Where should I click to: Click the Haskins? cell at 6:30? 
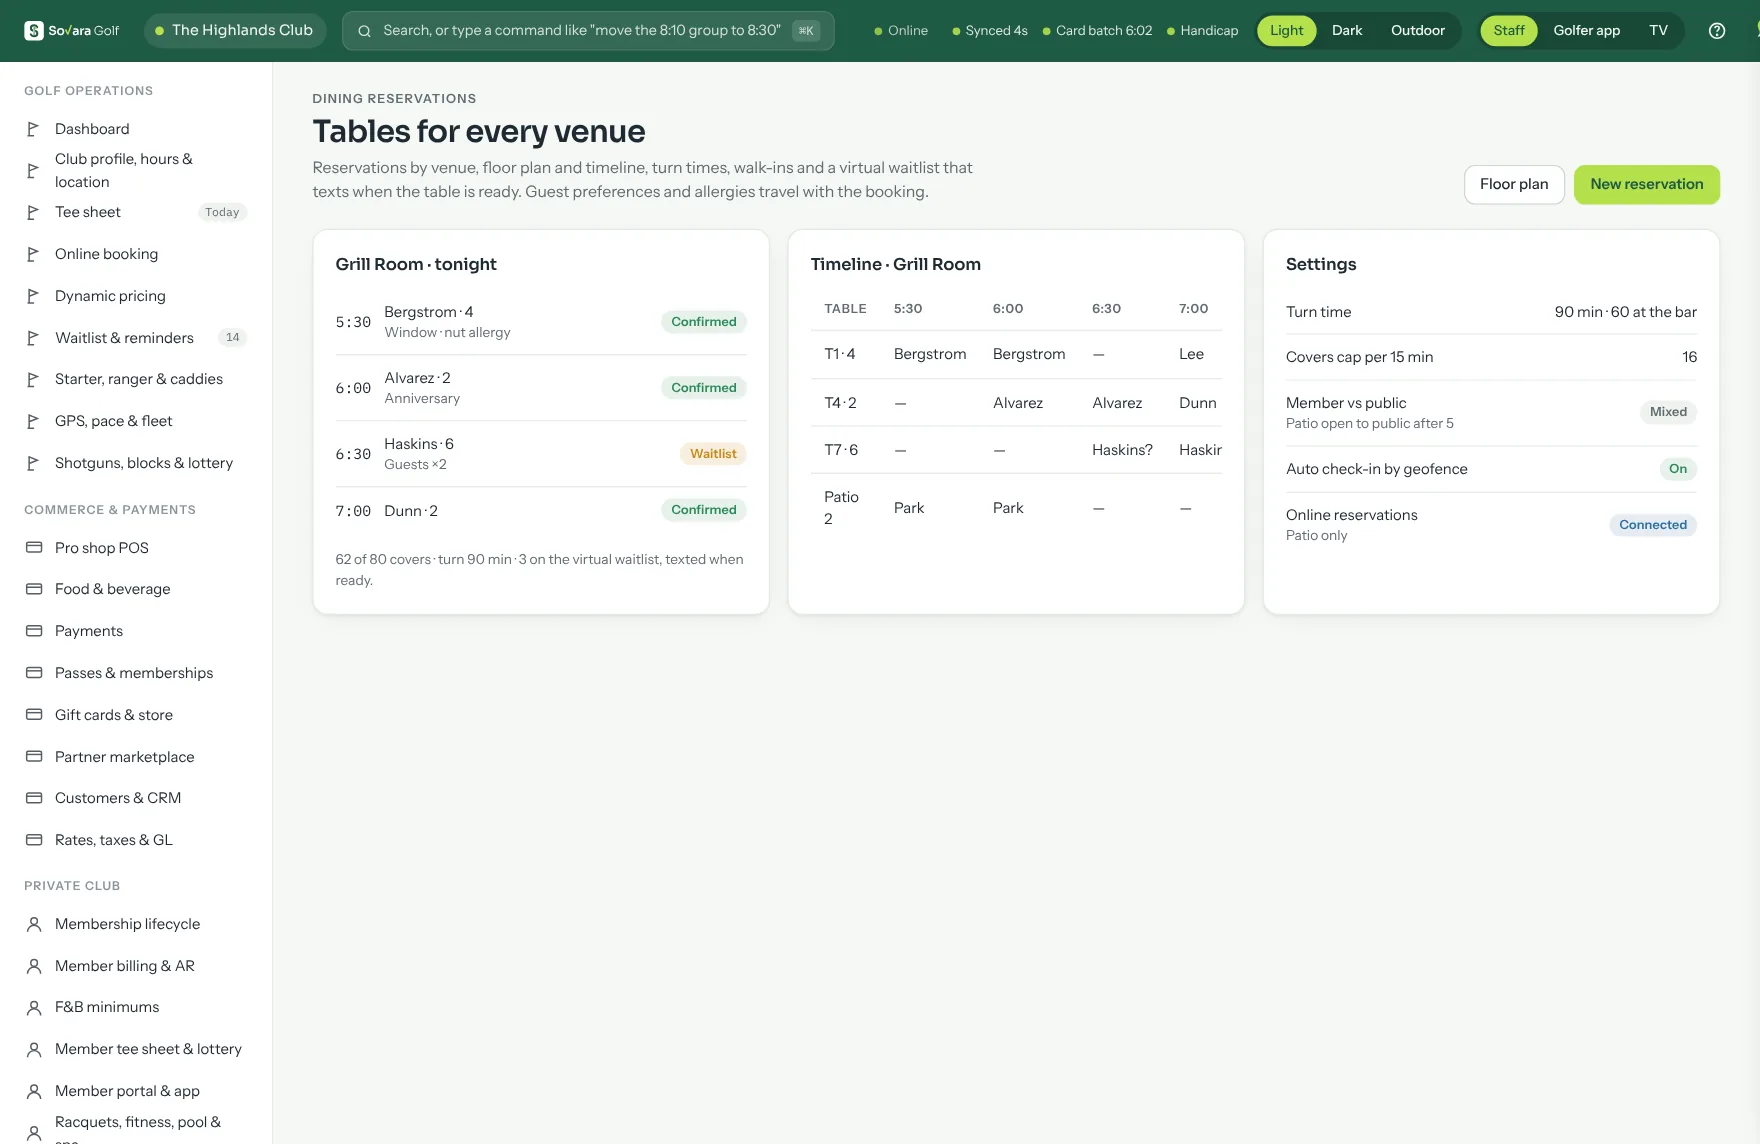pyautogui.click(x=1122, y=450)
